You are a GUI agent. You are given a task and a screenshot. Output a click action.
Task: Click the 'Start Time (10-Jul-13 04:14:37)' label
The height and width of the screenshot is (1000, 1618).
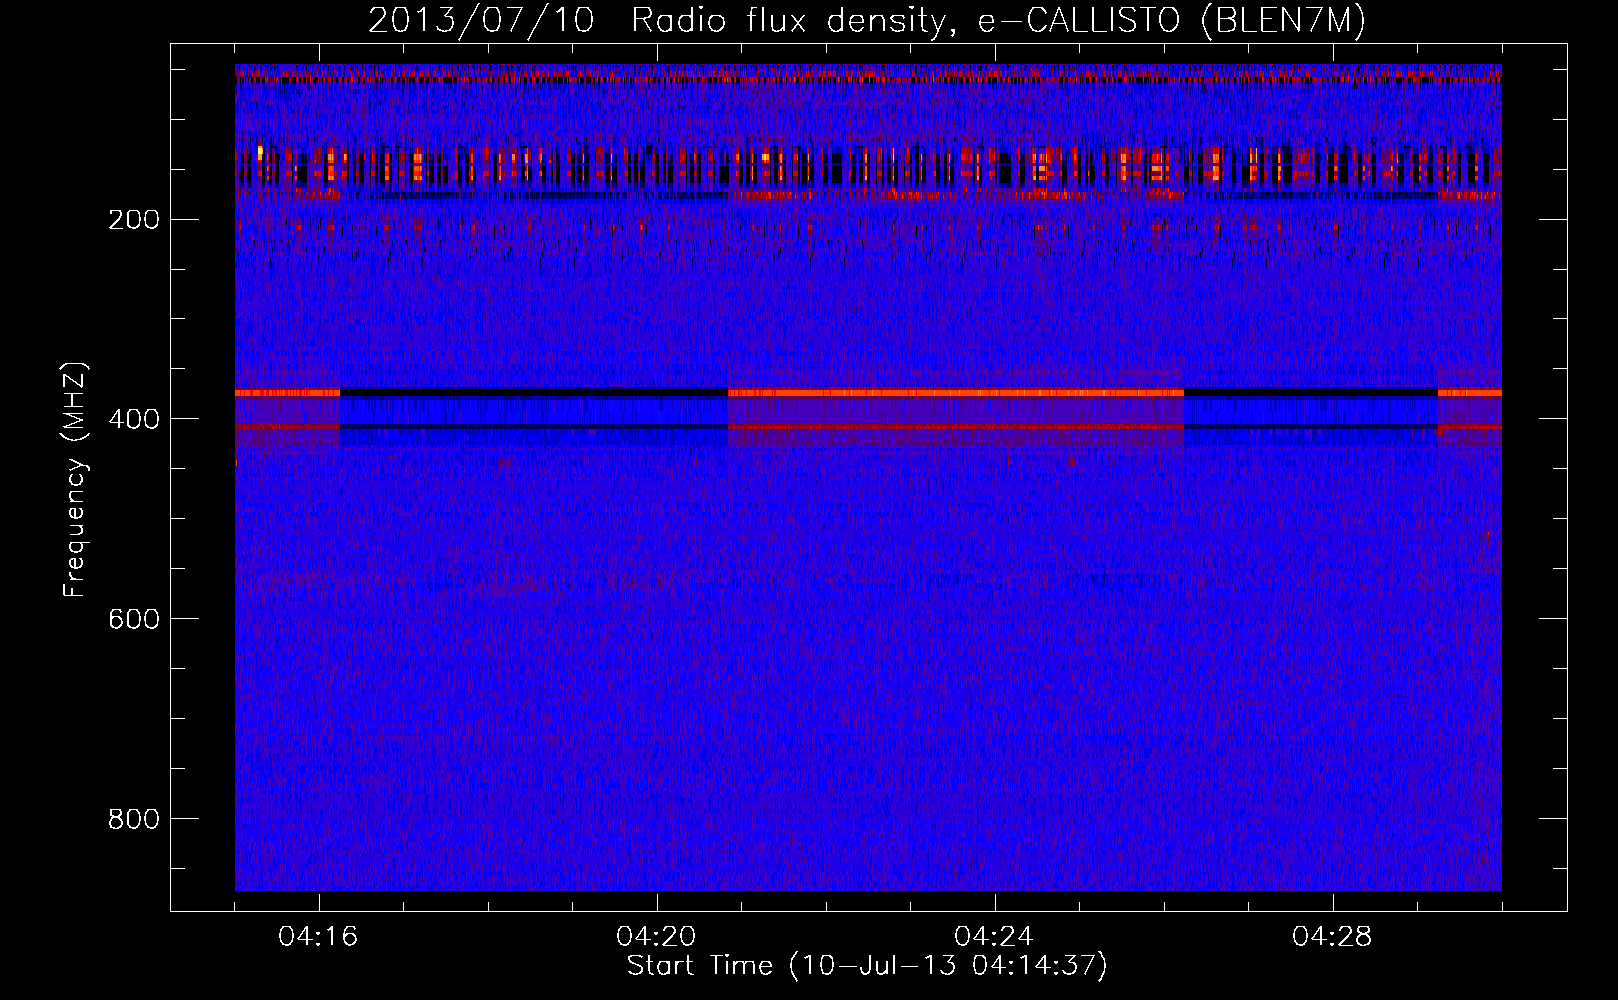click(x=867, y=966)
